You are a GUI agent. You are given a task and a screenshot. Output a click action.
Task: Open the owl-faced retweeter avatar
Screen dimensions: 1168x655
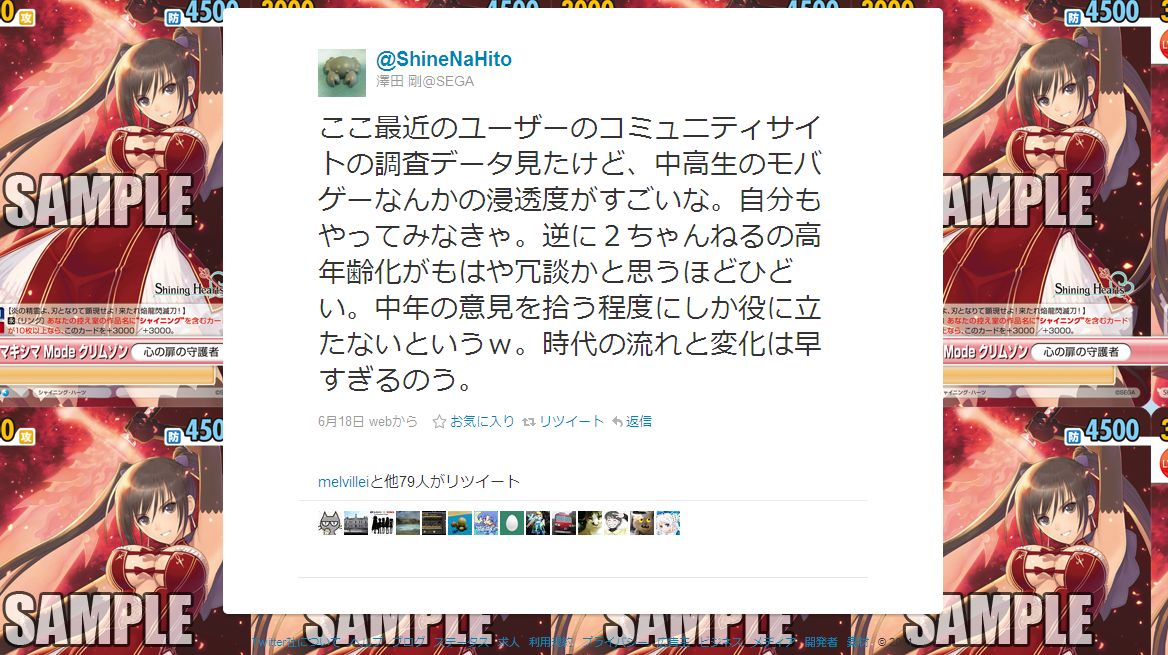click(x=642, y=523)
